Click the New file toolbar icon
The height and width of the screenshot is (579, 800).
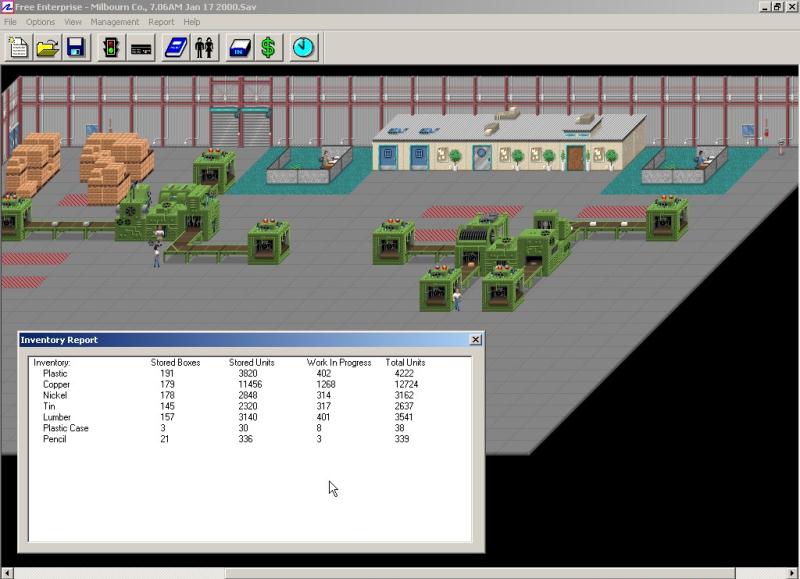click(x=18, y=47)
